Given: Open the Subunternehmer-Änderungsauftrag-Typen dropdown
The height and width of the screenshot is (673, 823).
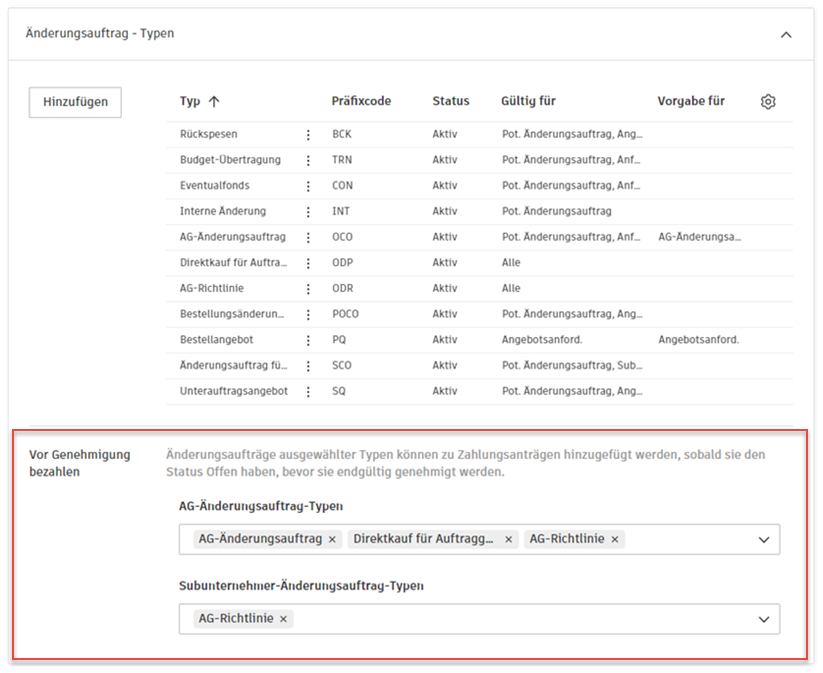Looking at the screenshot, I should [764, 618].
